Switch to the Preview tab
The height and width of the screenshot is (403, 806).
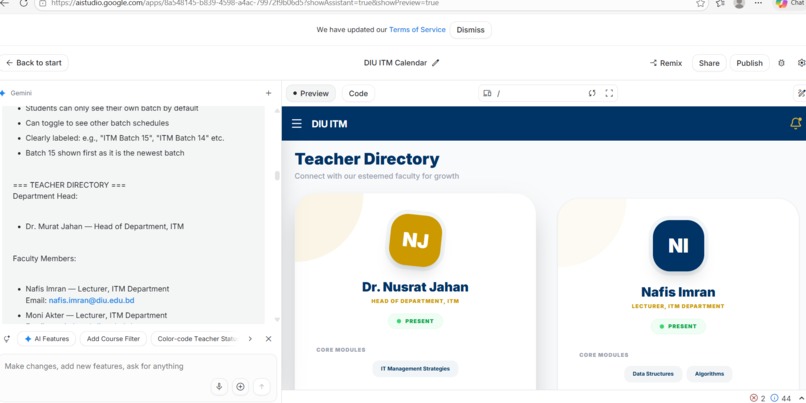coord(310,93)
